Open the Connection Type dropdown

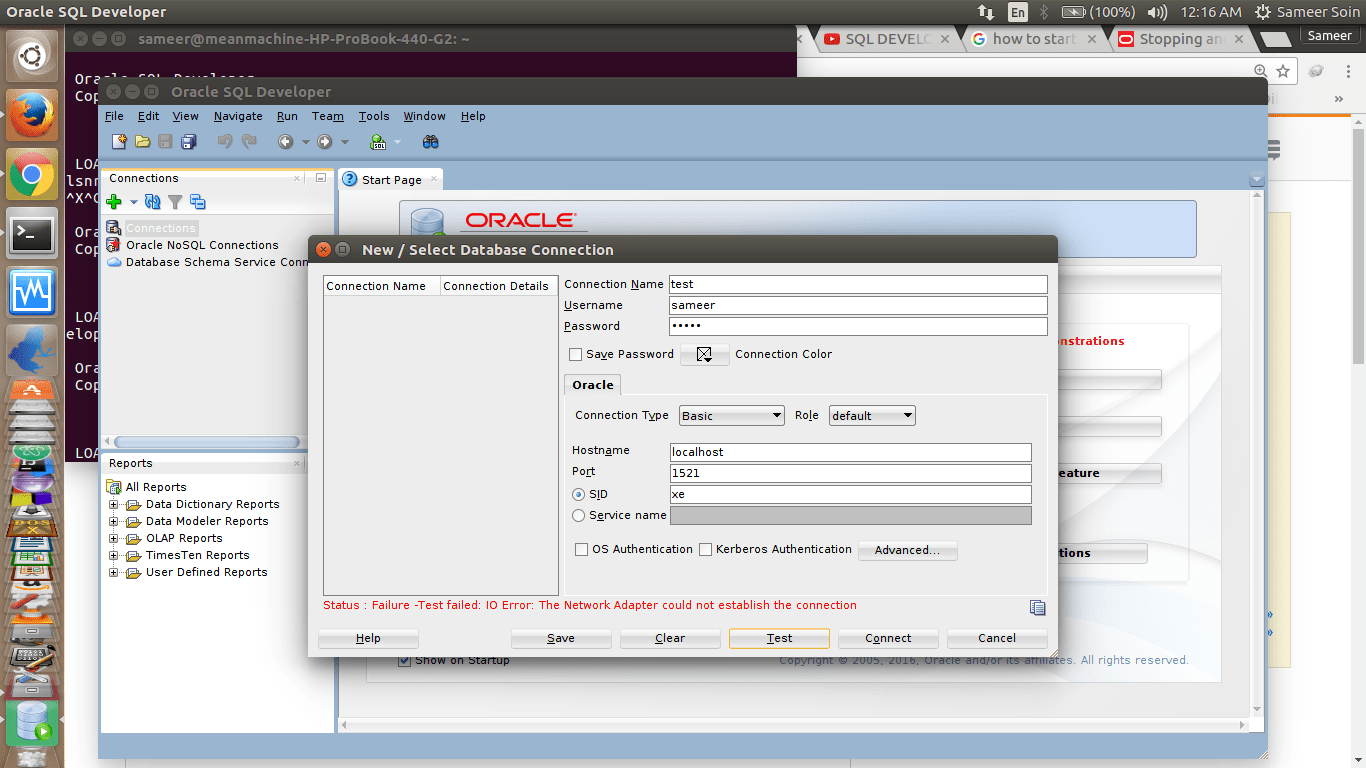point(731,415)
